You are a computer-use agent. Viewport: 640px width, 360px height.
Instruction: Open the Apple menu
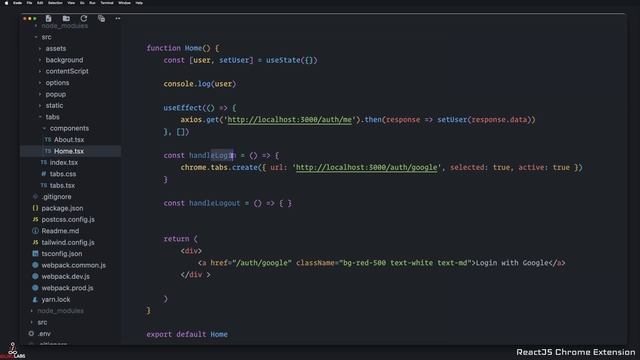click(6, 3)
